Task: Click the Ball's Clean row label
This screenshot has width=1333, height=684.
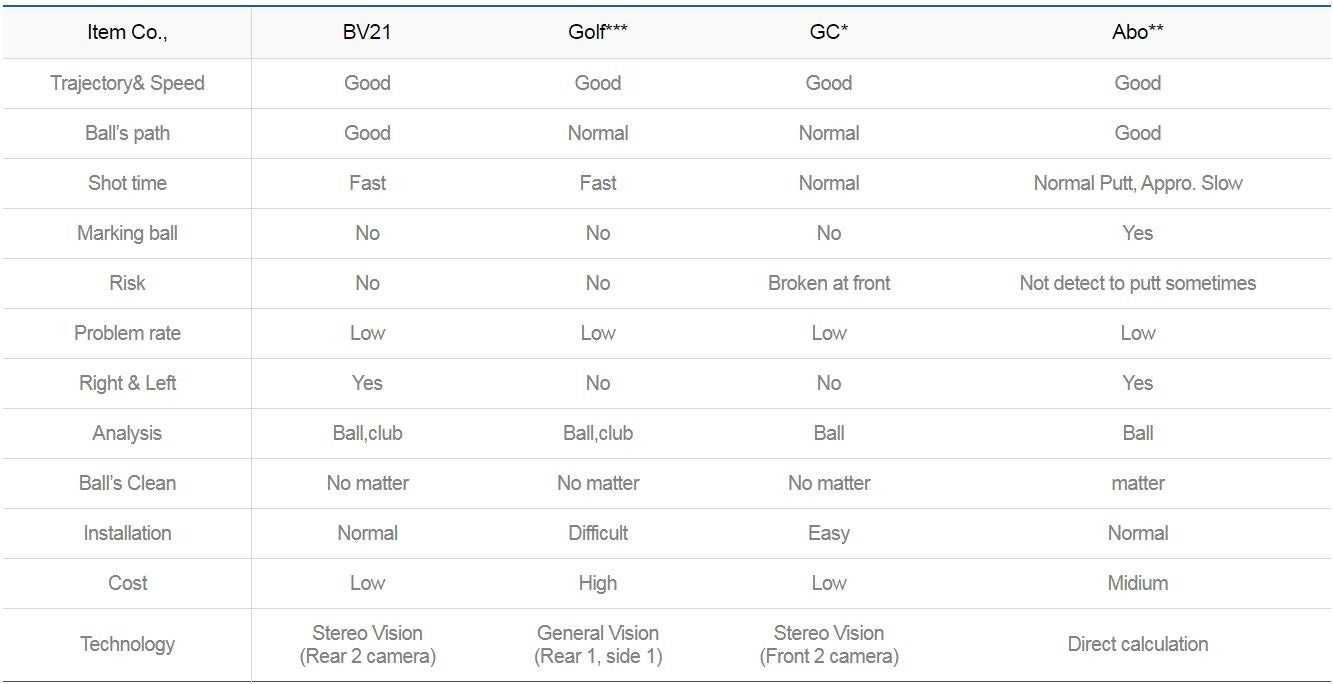Action: [x=127, y=483]
